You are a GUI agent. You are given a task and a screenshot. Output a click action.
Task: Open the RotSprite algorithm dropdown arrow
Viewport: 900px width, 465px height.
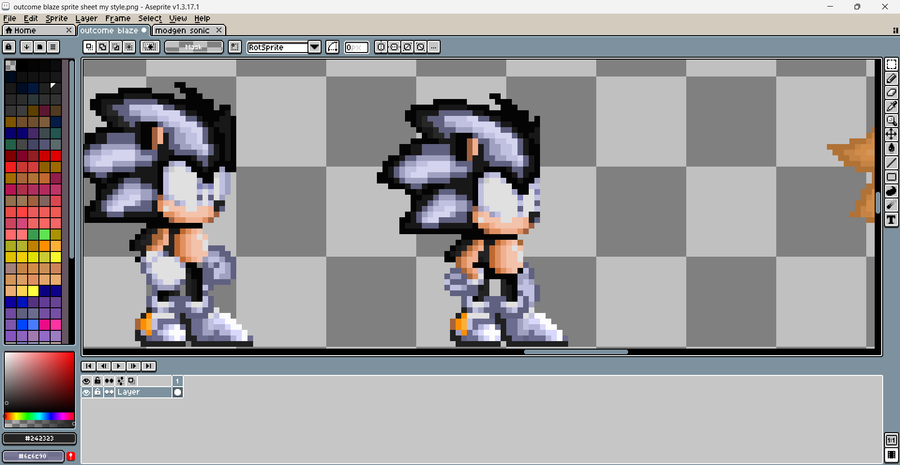pyautogui.click(x=315, y=47)
